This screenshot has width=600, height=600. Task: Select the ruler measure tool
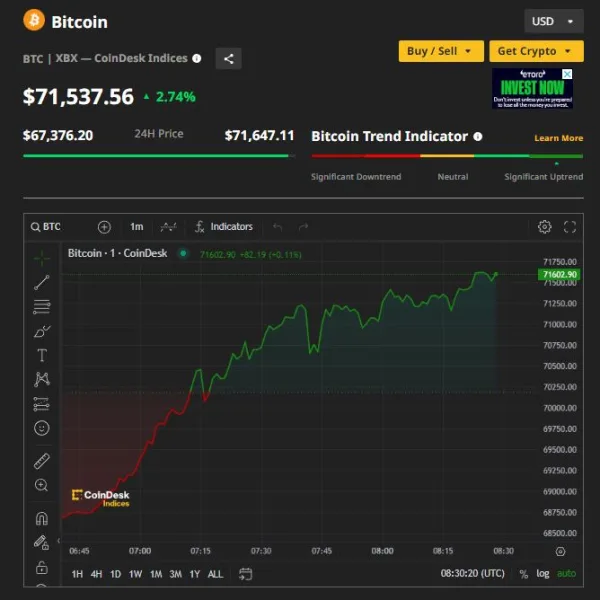[x=42, y=461]
